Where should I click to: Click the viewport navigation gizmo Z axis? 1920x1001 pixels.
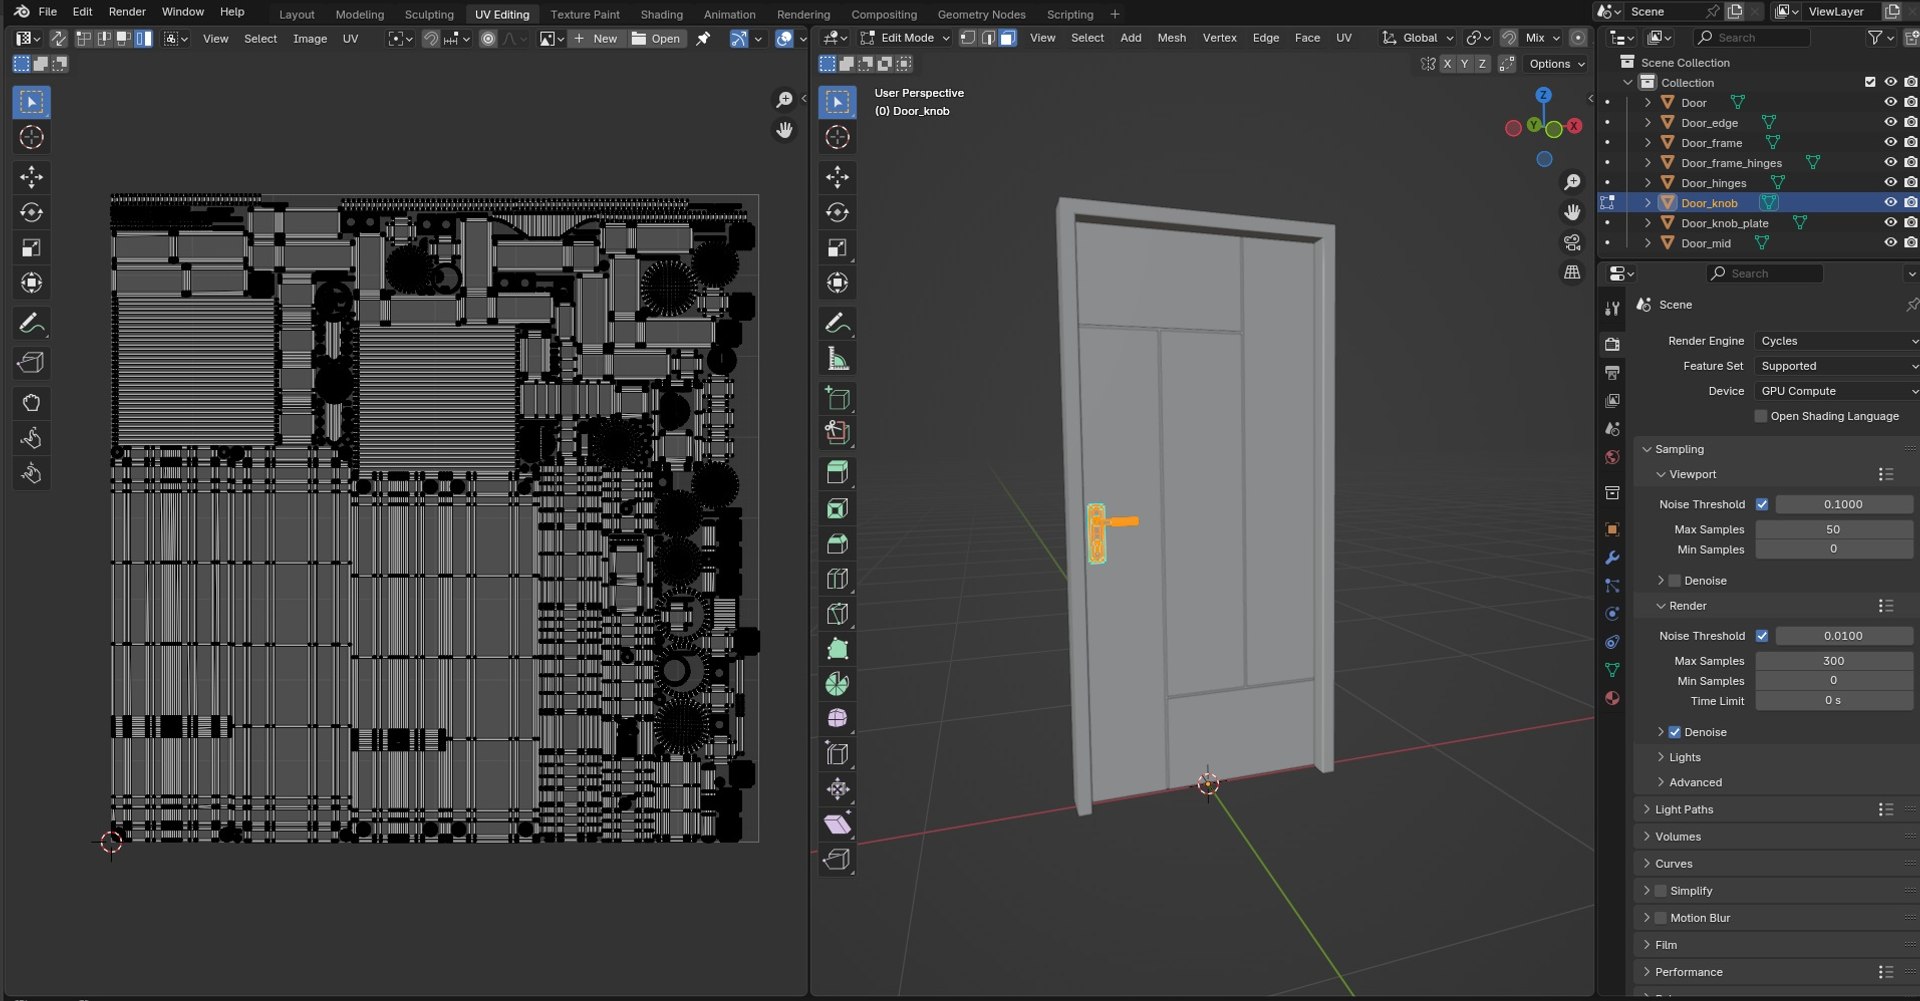click(x=1543, y=95)
